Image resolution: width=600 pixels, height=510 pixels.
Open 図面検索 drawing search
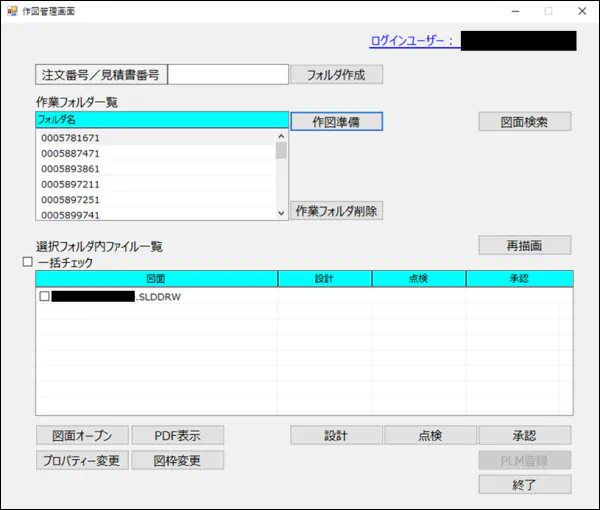(525, 122)
